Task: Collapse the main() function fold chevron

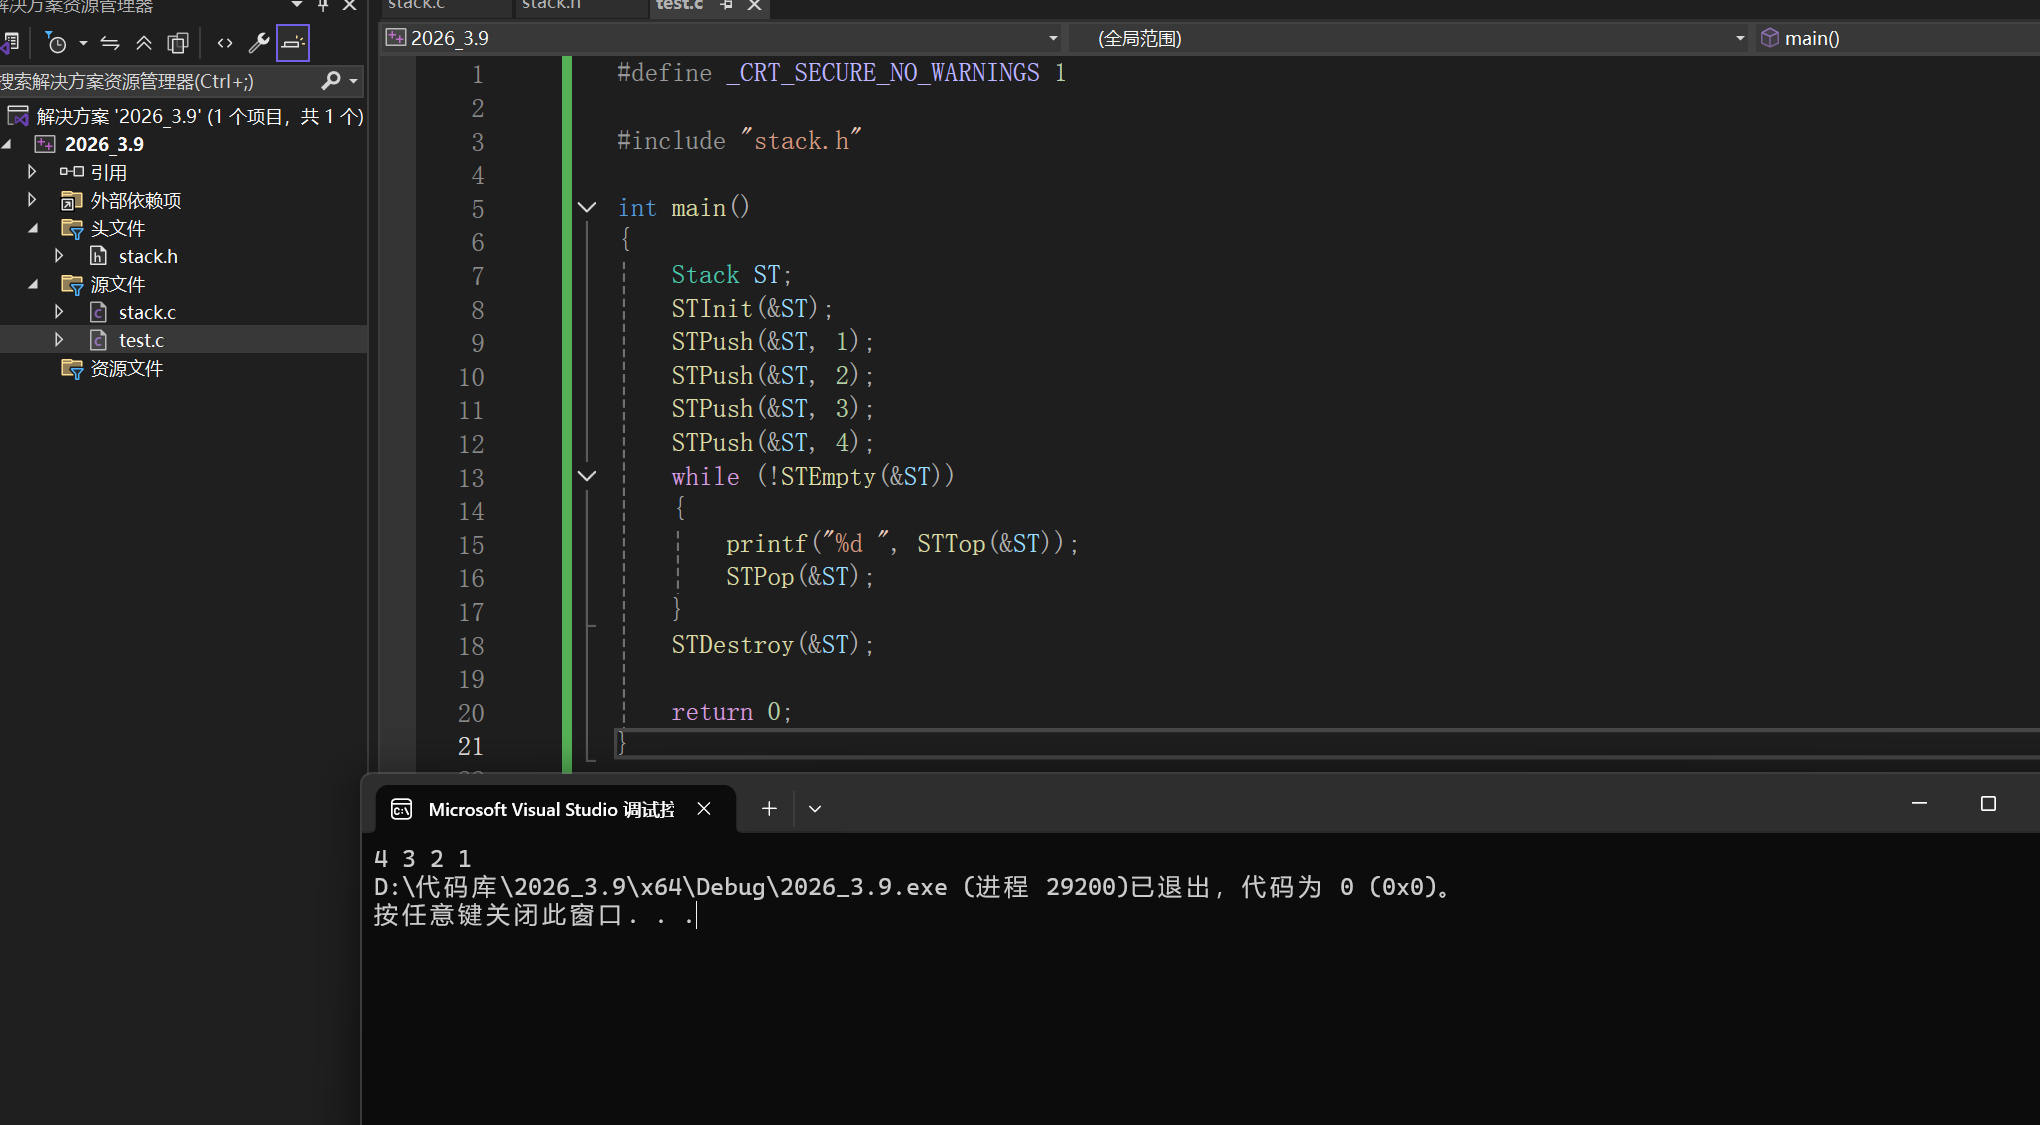Action: [587, 208]
